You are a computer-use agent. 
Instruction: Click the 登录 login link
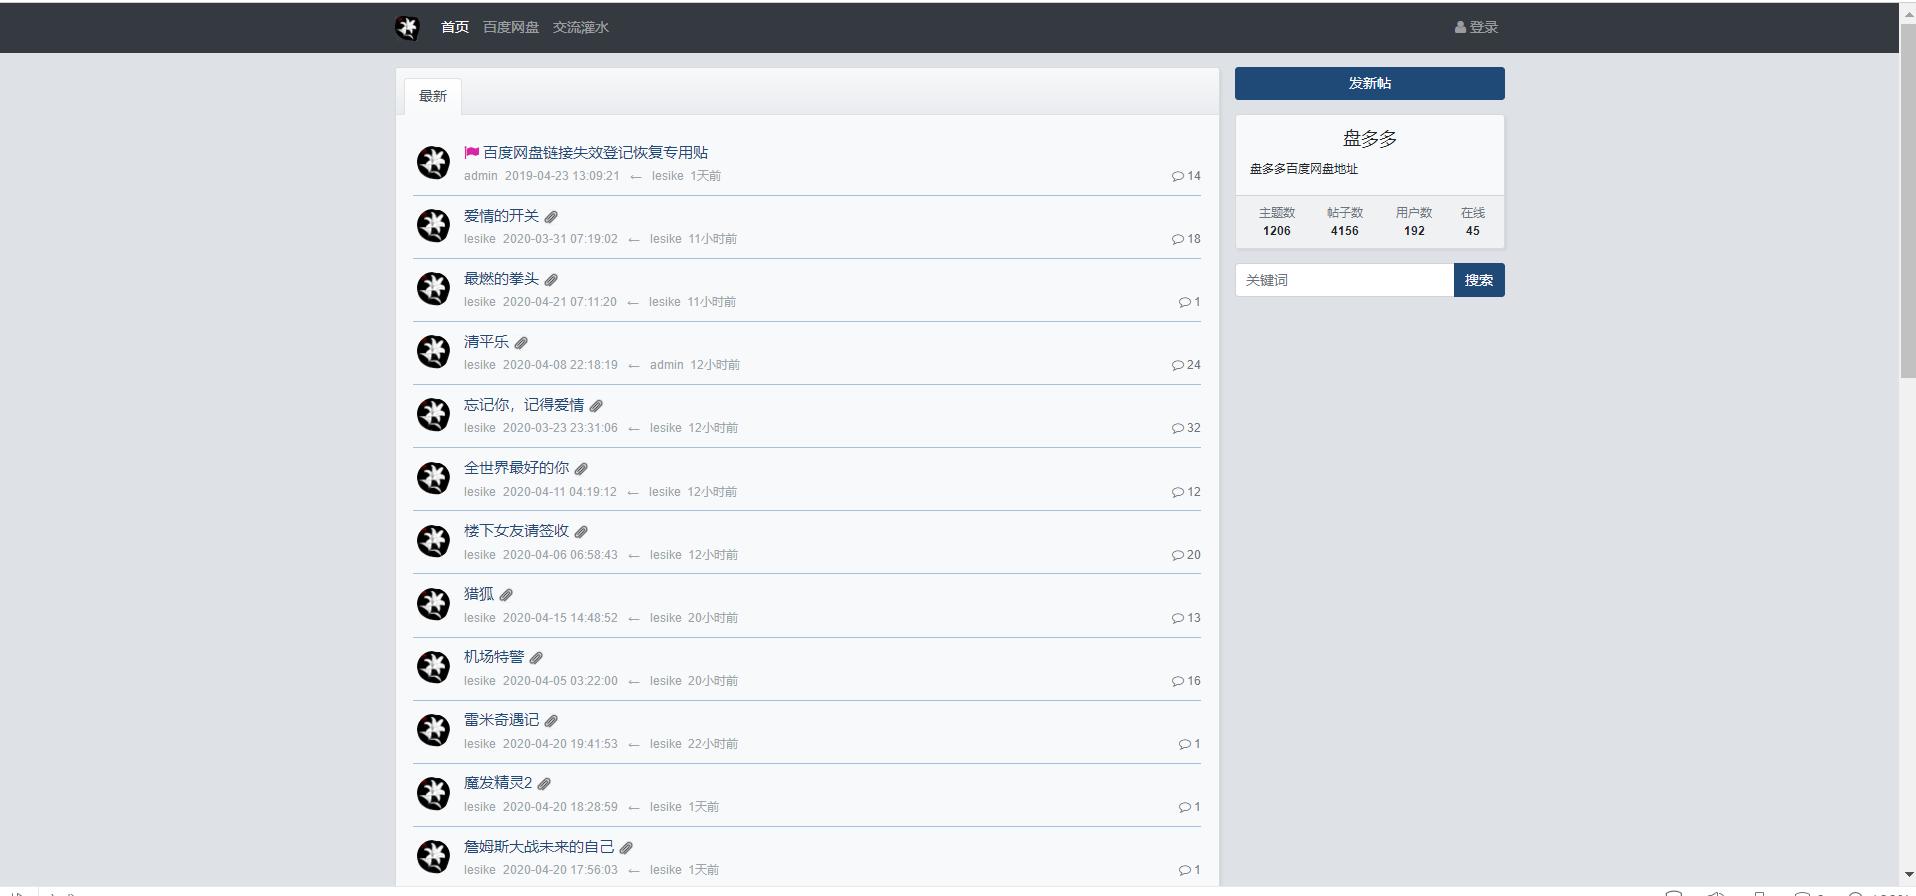pyautogui.click(x=1476, y=28)
